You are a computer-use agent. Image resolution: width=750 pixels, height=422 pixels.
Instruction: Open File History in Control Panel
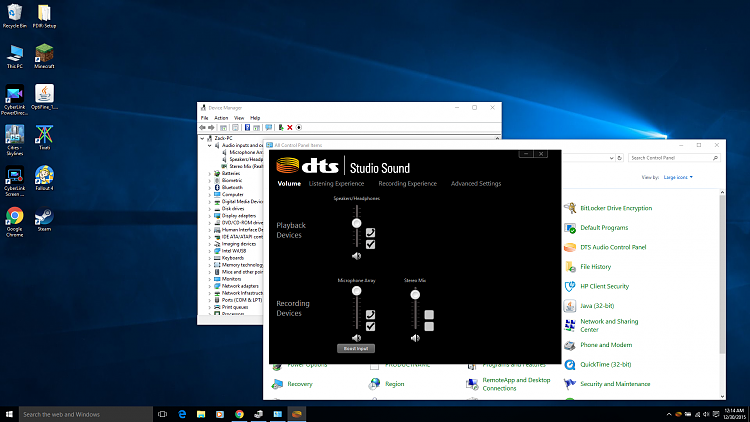(x=595, y=267)
